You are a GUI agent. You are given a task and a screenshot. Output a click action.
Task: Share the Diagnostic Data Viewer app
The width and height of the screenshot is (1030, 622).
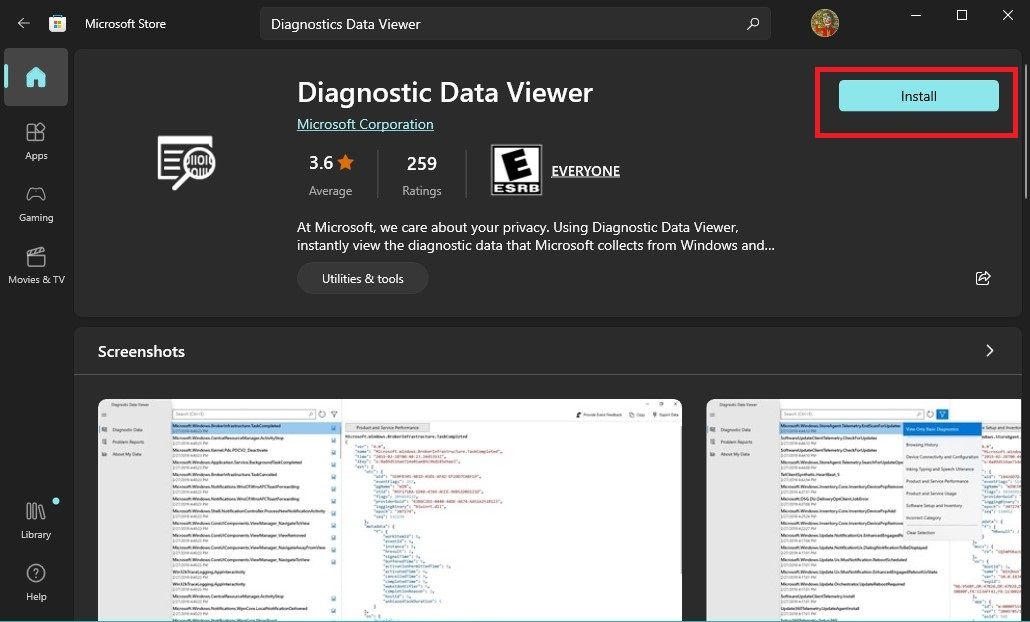click(983, 279)
